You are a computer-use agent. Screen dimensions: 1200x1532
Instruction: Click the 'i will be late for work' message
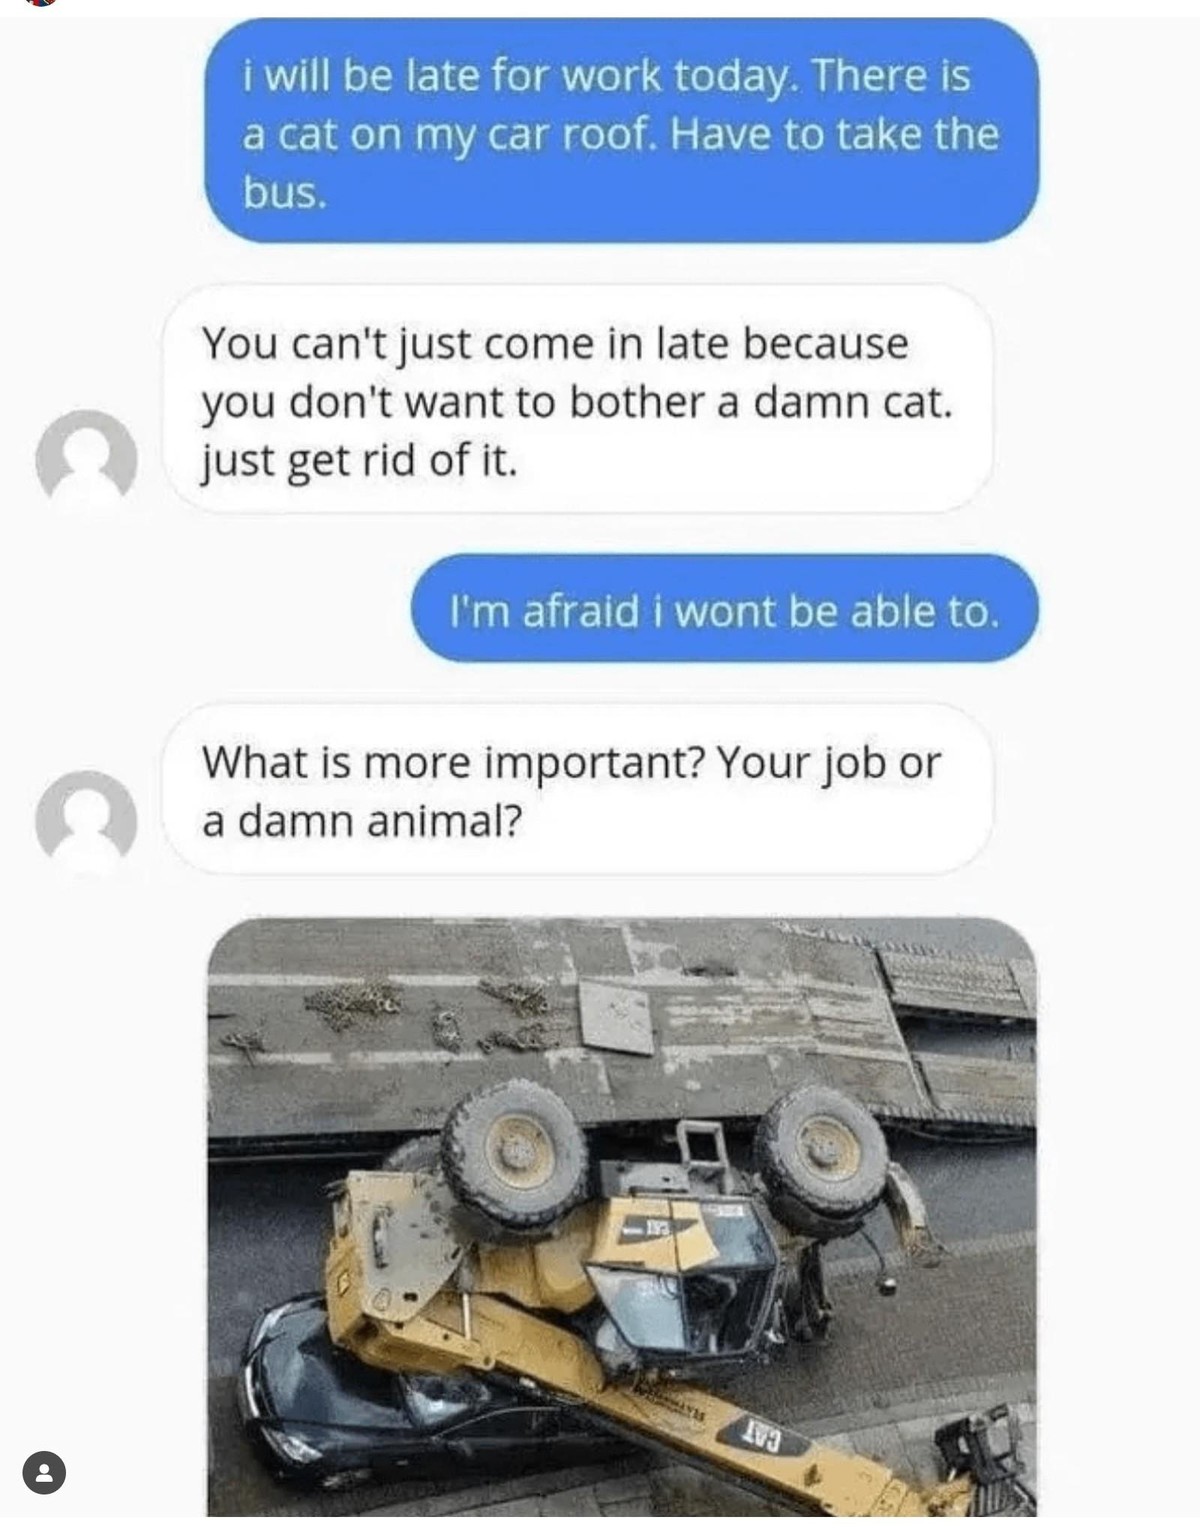pos(622,133)
